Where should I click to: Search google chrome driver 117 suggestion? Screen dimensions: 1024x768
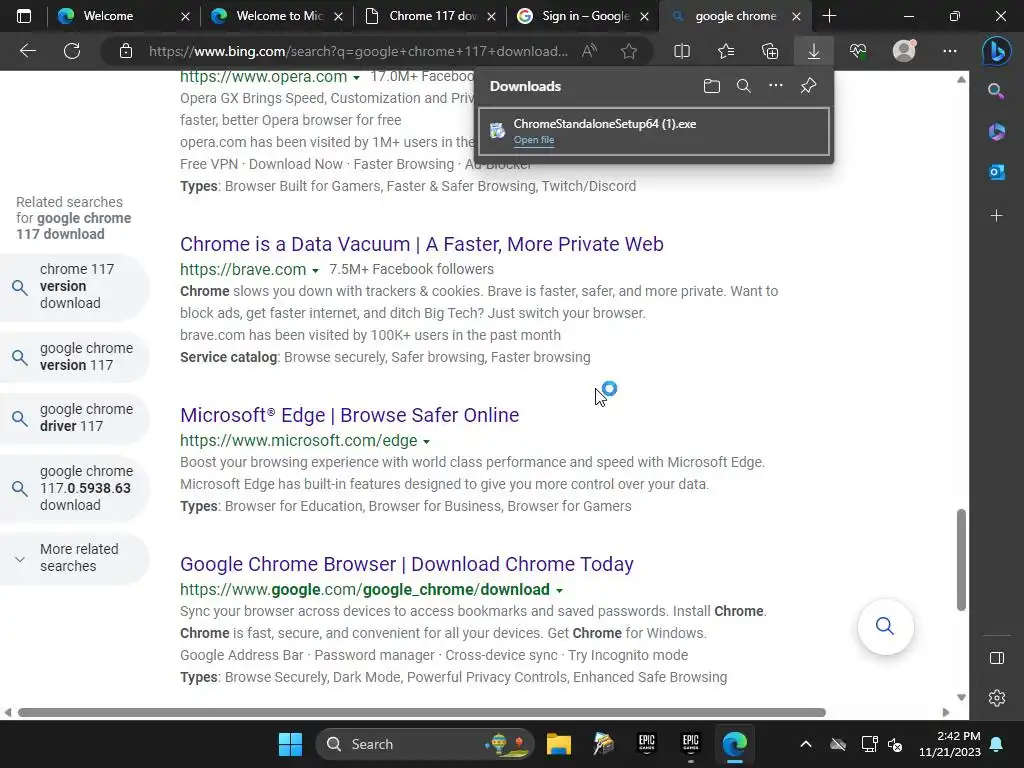point(74,418)
